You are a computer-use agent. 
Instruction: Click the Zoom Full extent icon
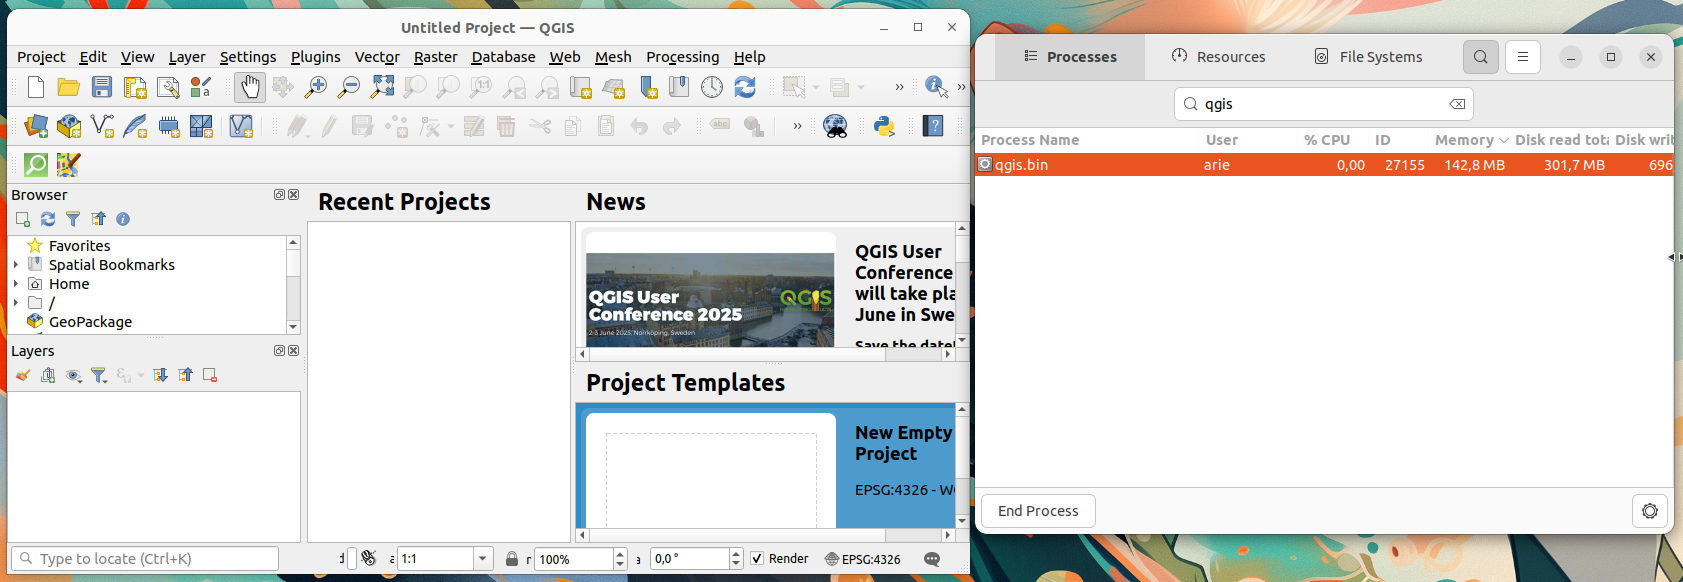(382, 87)
